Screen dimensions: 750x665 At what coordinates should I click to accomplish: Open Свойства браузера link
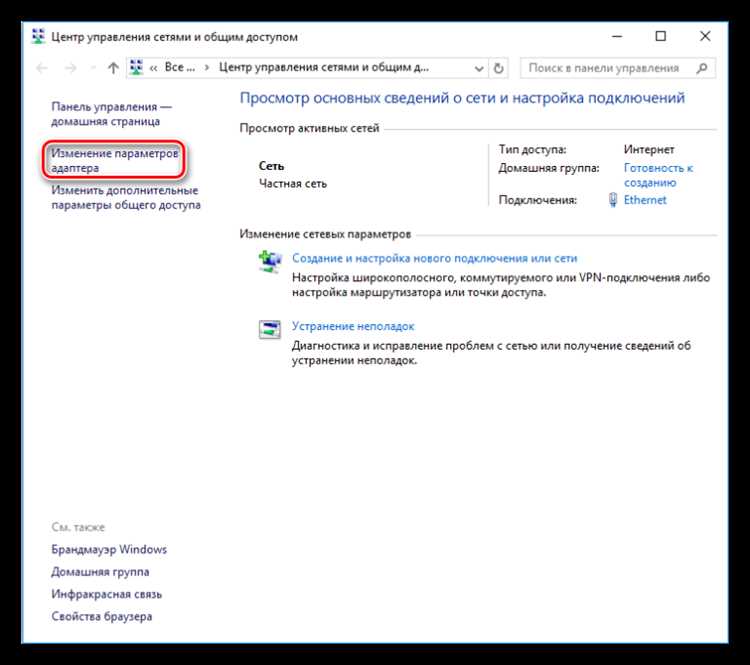101,616
